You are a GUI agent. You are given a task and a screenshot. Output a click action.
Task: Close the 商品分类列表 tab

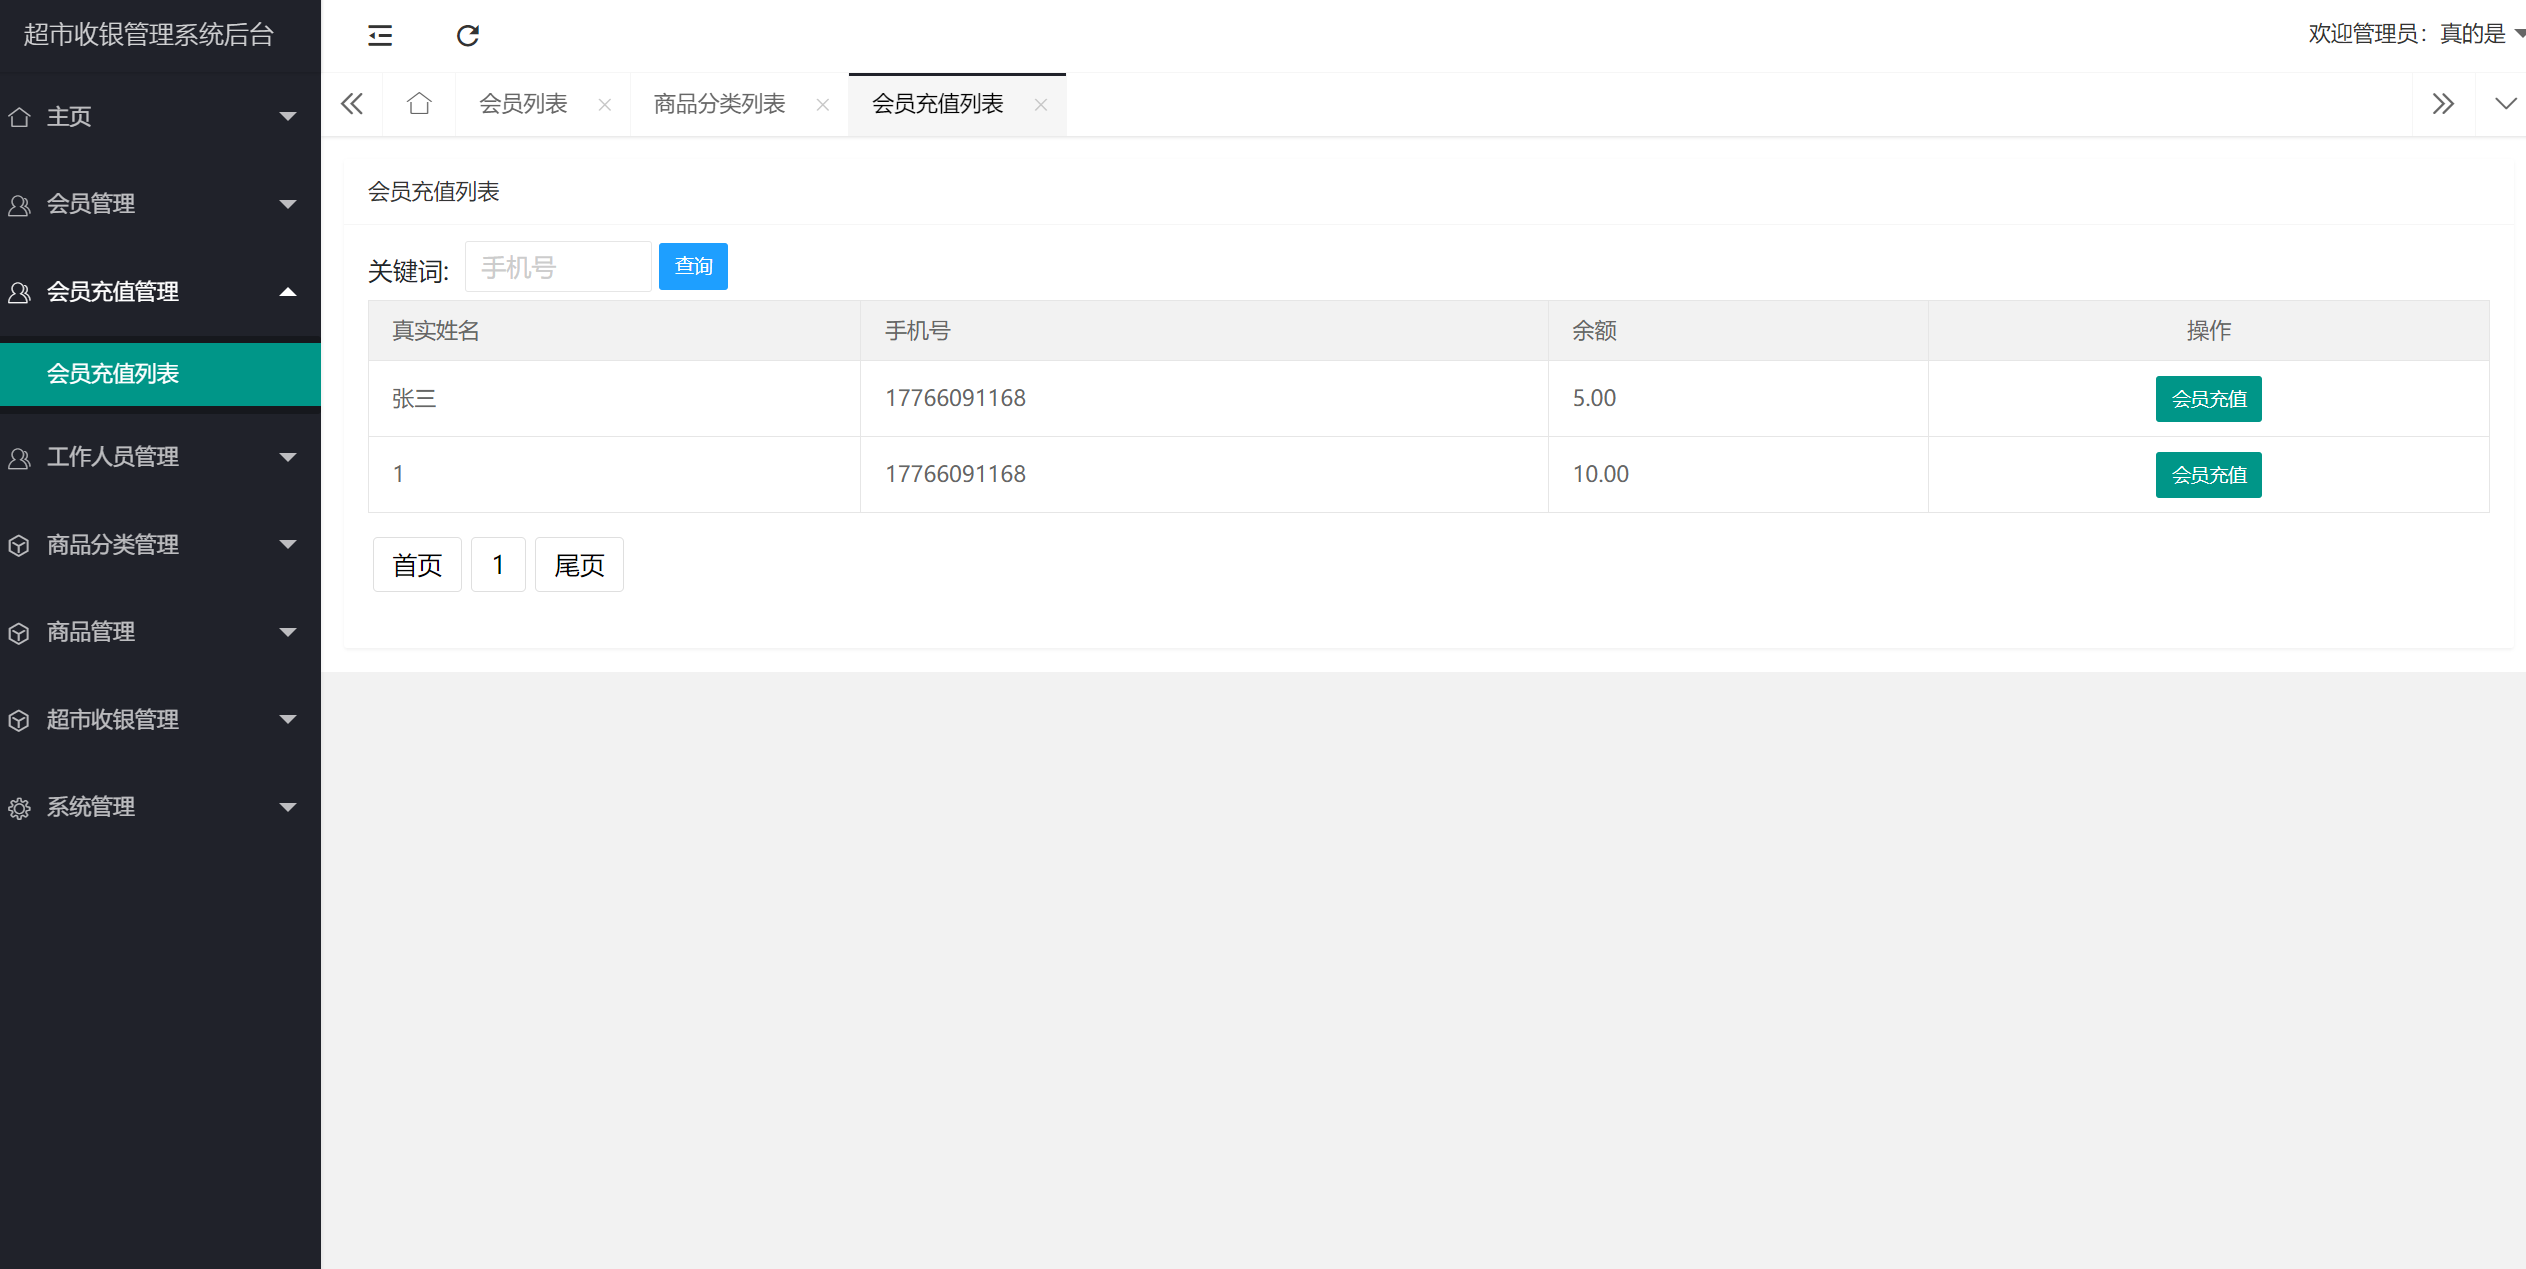click(823, 105)
